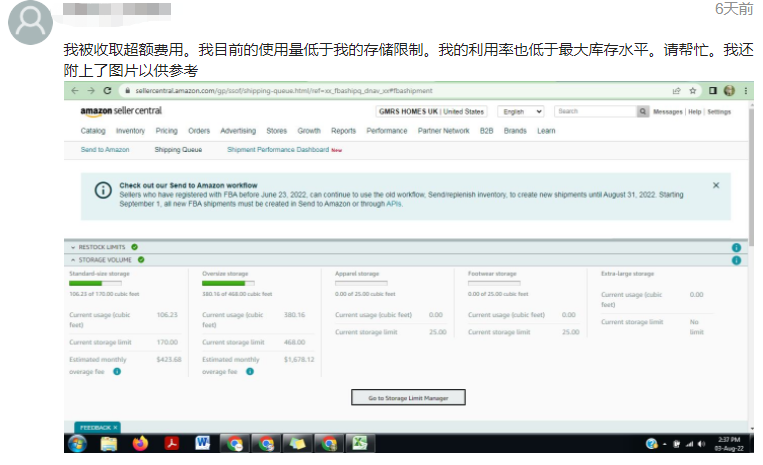Image resolution: width=763 pixels, height=465 pixels.
Task: Dismiss the Send to Amazon workflow banner
Action: (x=716, y=185)
